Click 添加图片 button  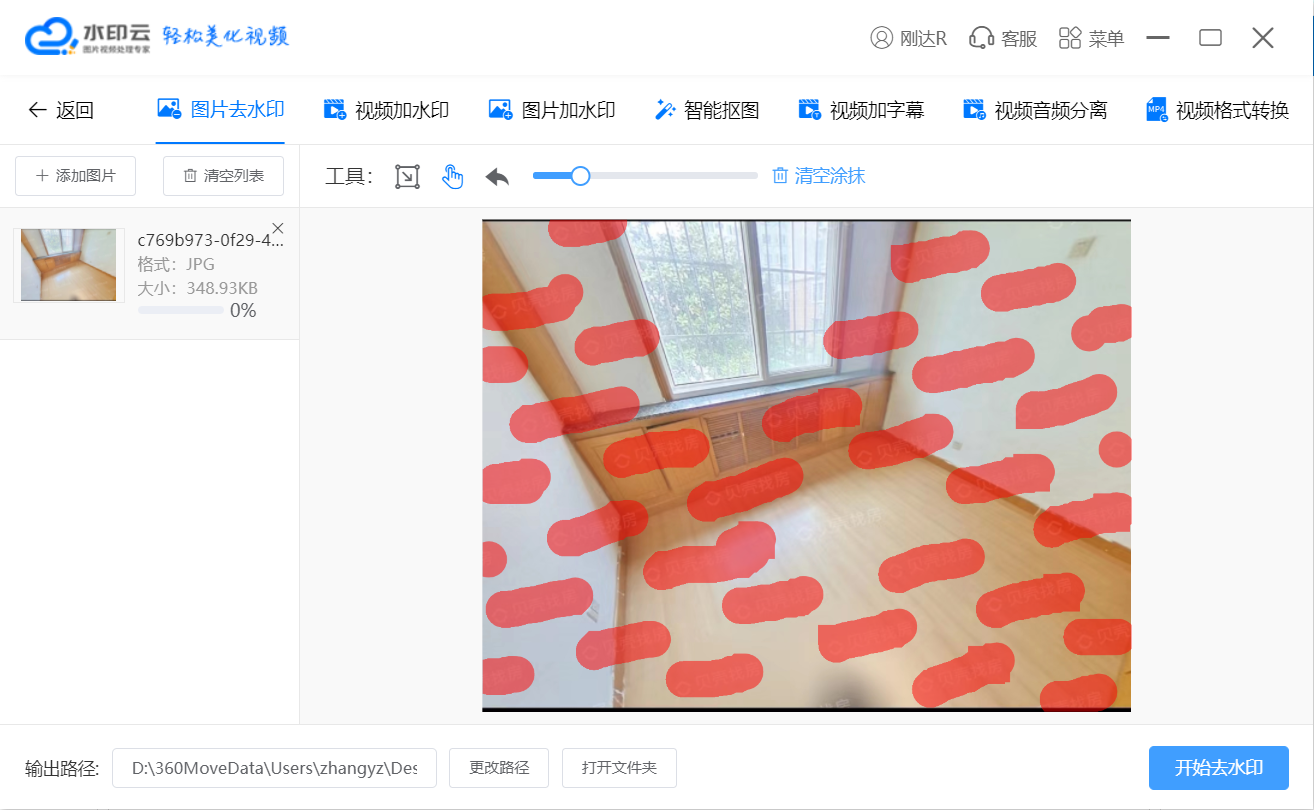[76, 176]
